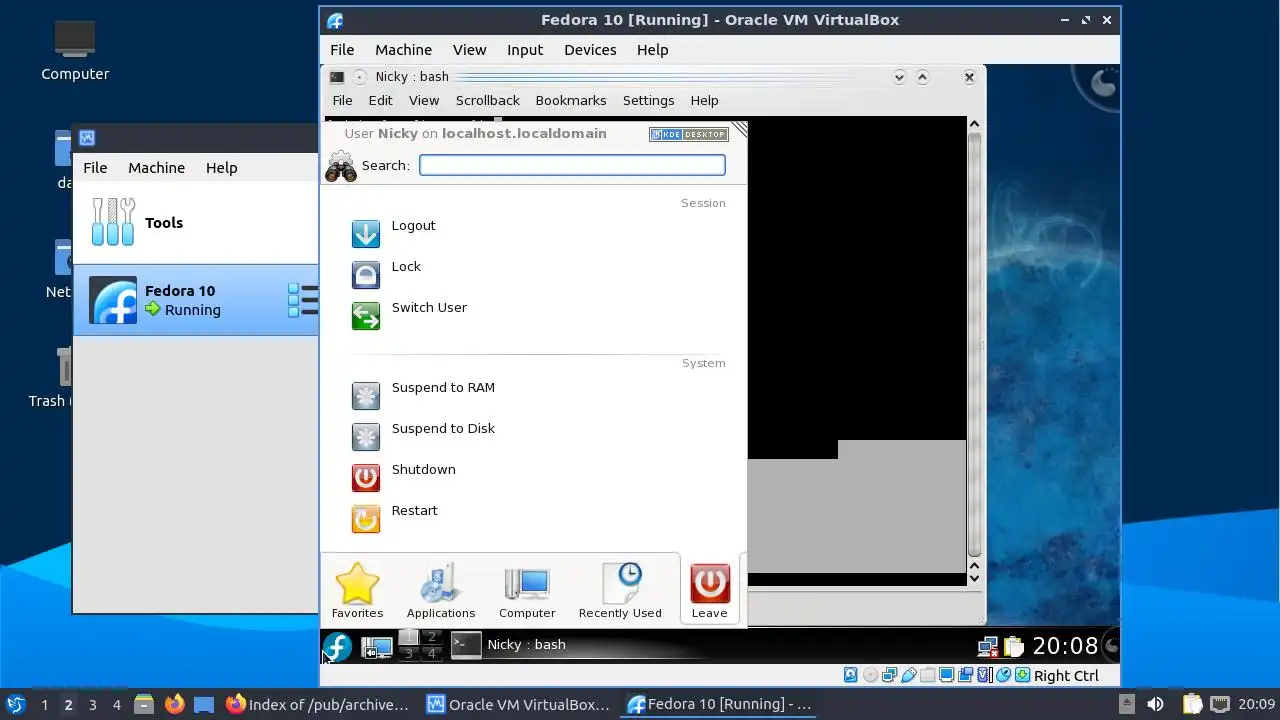
Task: Switch to the Favorites tab
Action: pyautogui.click(x=357, y=591)
